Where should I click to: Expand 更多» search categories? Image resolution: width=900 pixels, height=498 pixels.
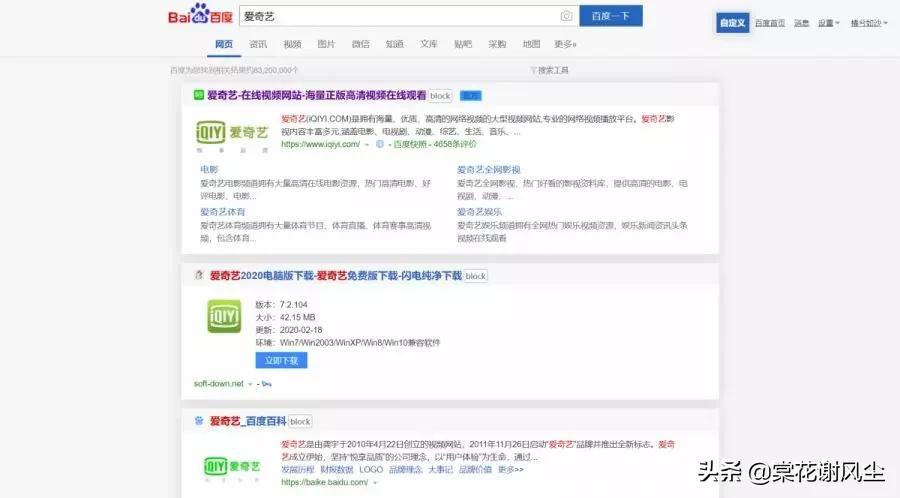(565, 44)
